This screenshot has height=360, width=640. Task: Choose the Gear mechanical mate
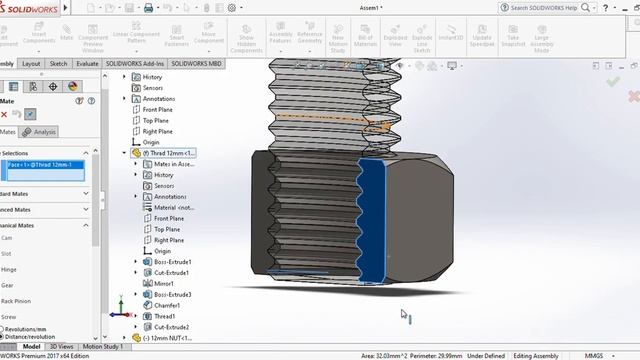coord(7,285)
